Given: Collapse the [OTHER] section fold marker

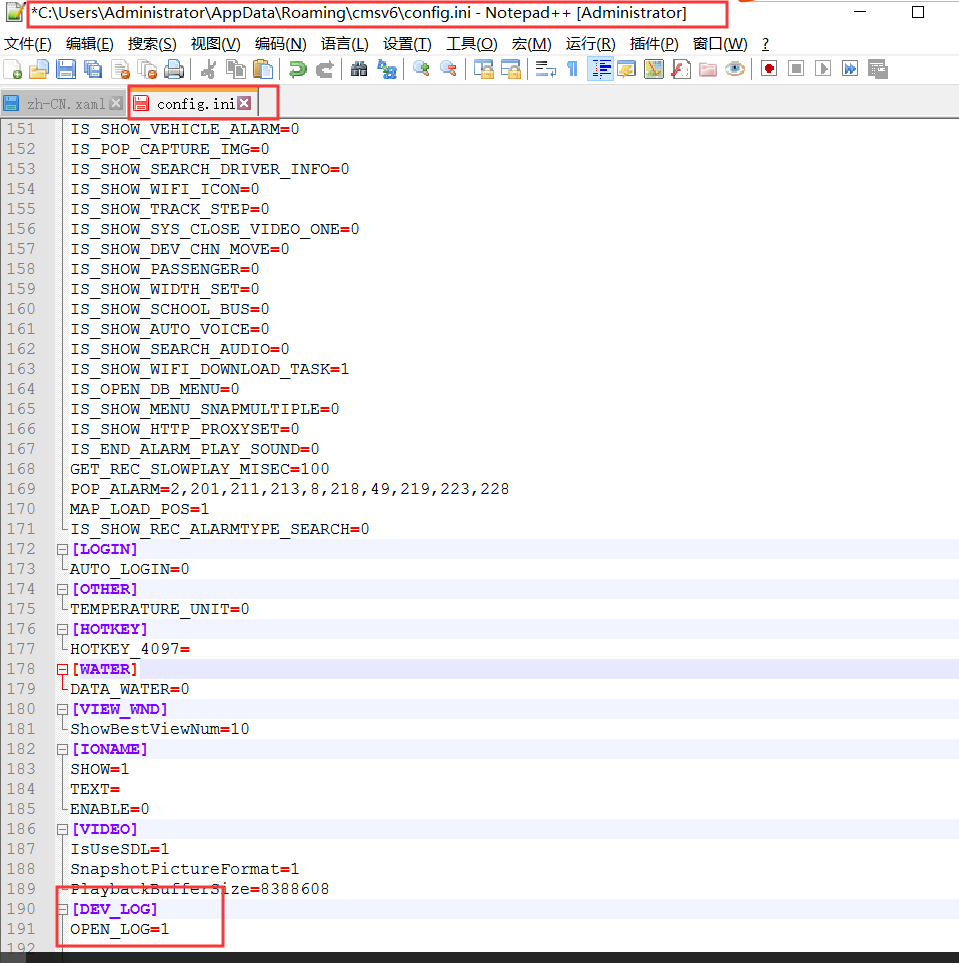Looking at the screenshot, I should (62, 590).
